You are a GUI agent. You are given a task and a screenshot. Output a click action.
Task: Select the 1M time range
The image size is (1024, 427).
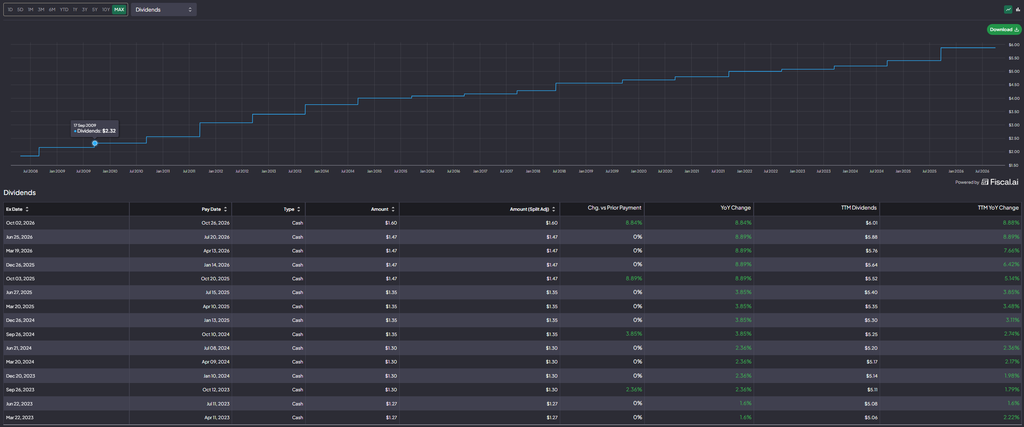(31, 10)
